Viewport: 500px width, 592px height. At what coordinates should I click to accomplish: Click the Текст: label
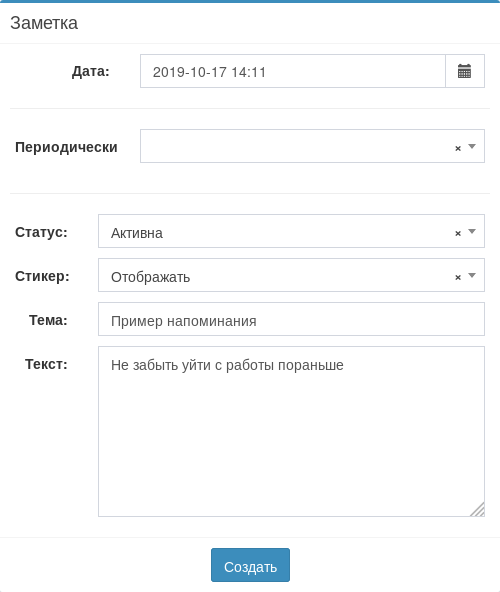coord(46,364)
